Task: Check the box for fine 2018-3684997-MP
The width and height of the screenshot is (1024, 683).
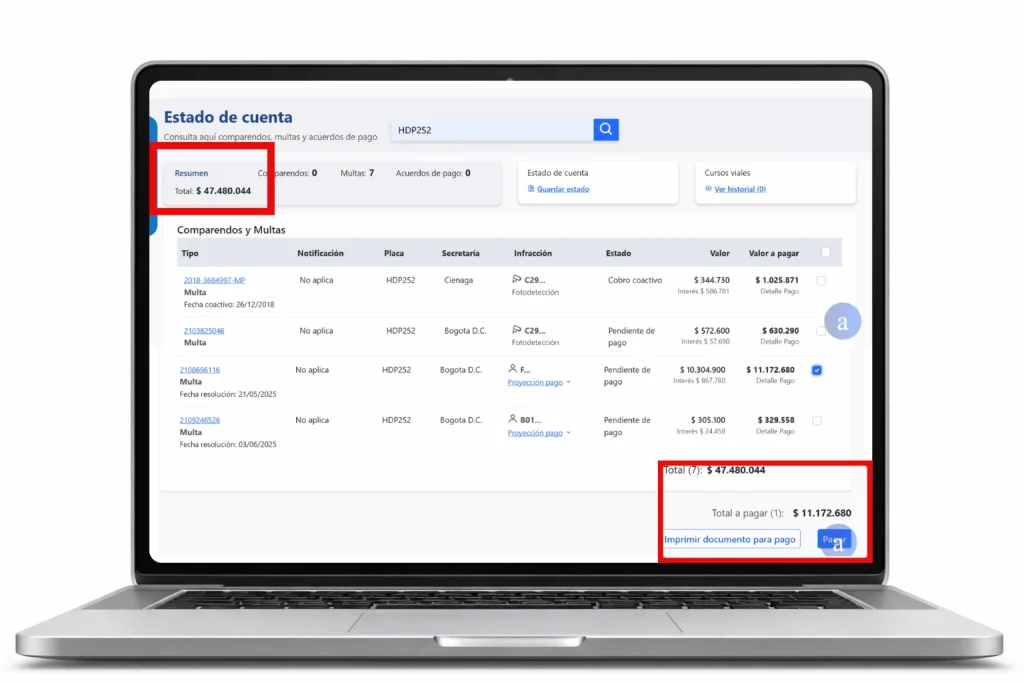Action: [821, 280]
